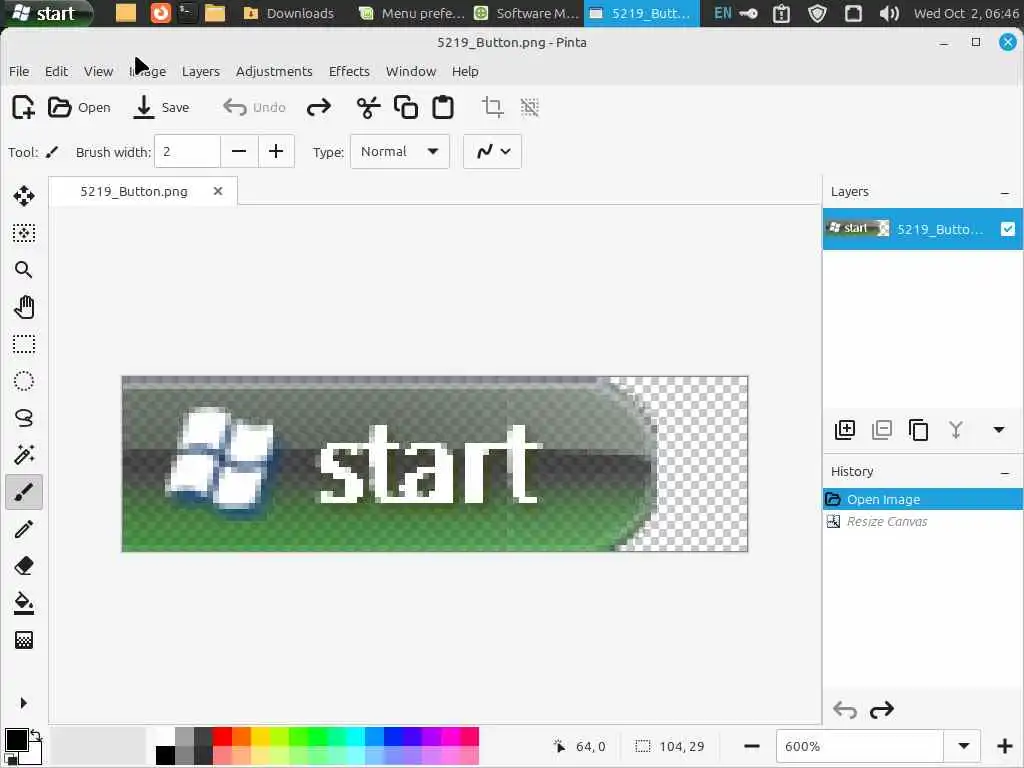This screenshot has width=1024, height=768.
Task: Open the Adjustments menu
Action: tap(274, 71)
